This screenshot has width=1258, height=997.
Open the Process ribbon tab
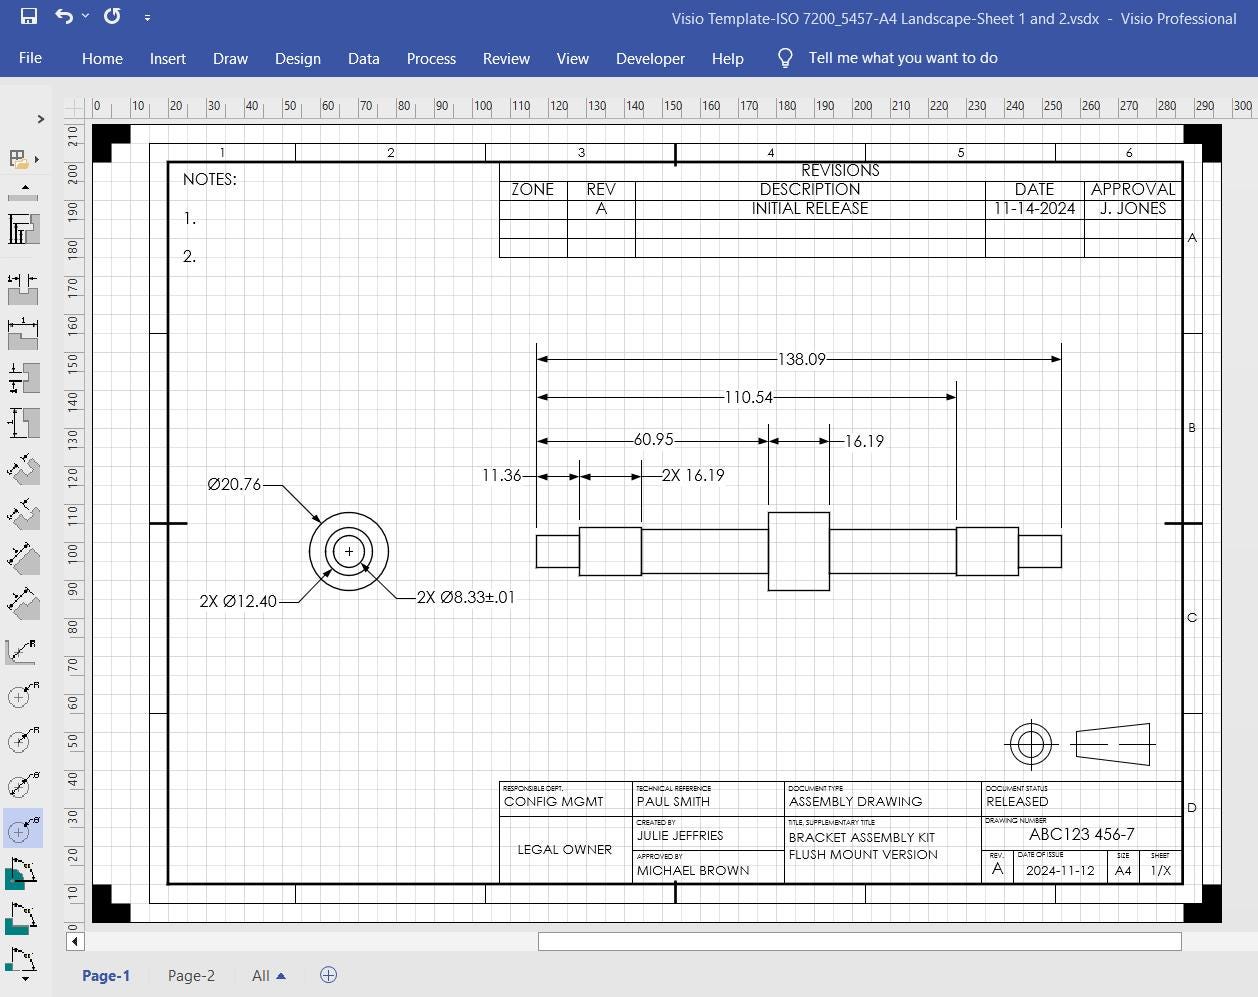tap(431, 58)
